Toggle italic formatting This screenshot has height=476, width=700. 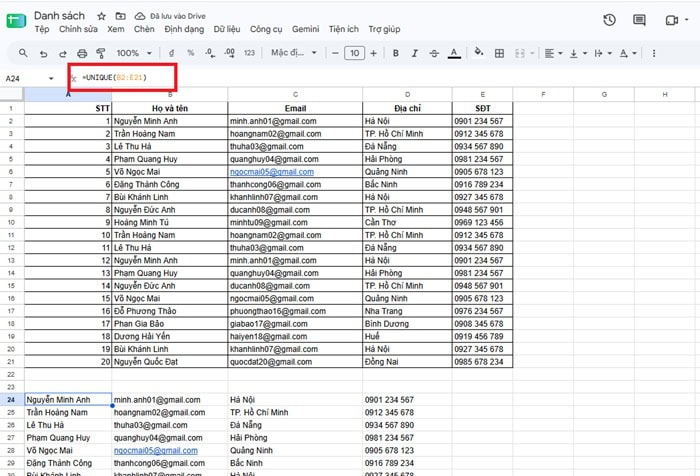(415, 53)
